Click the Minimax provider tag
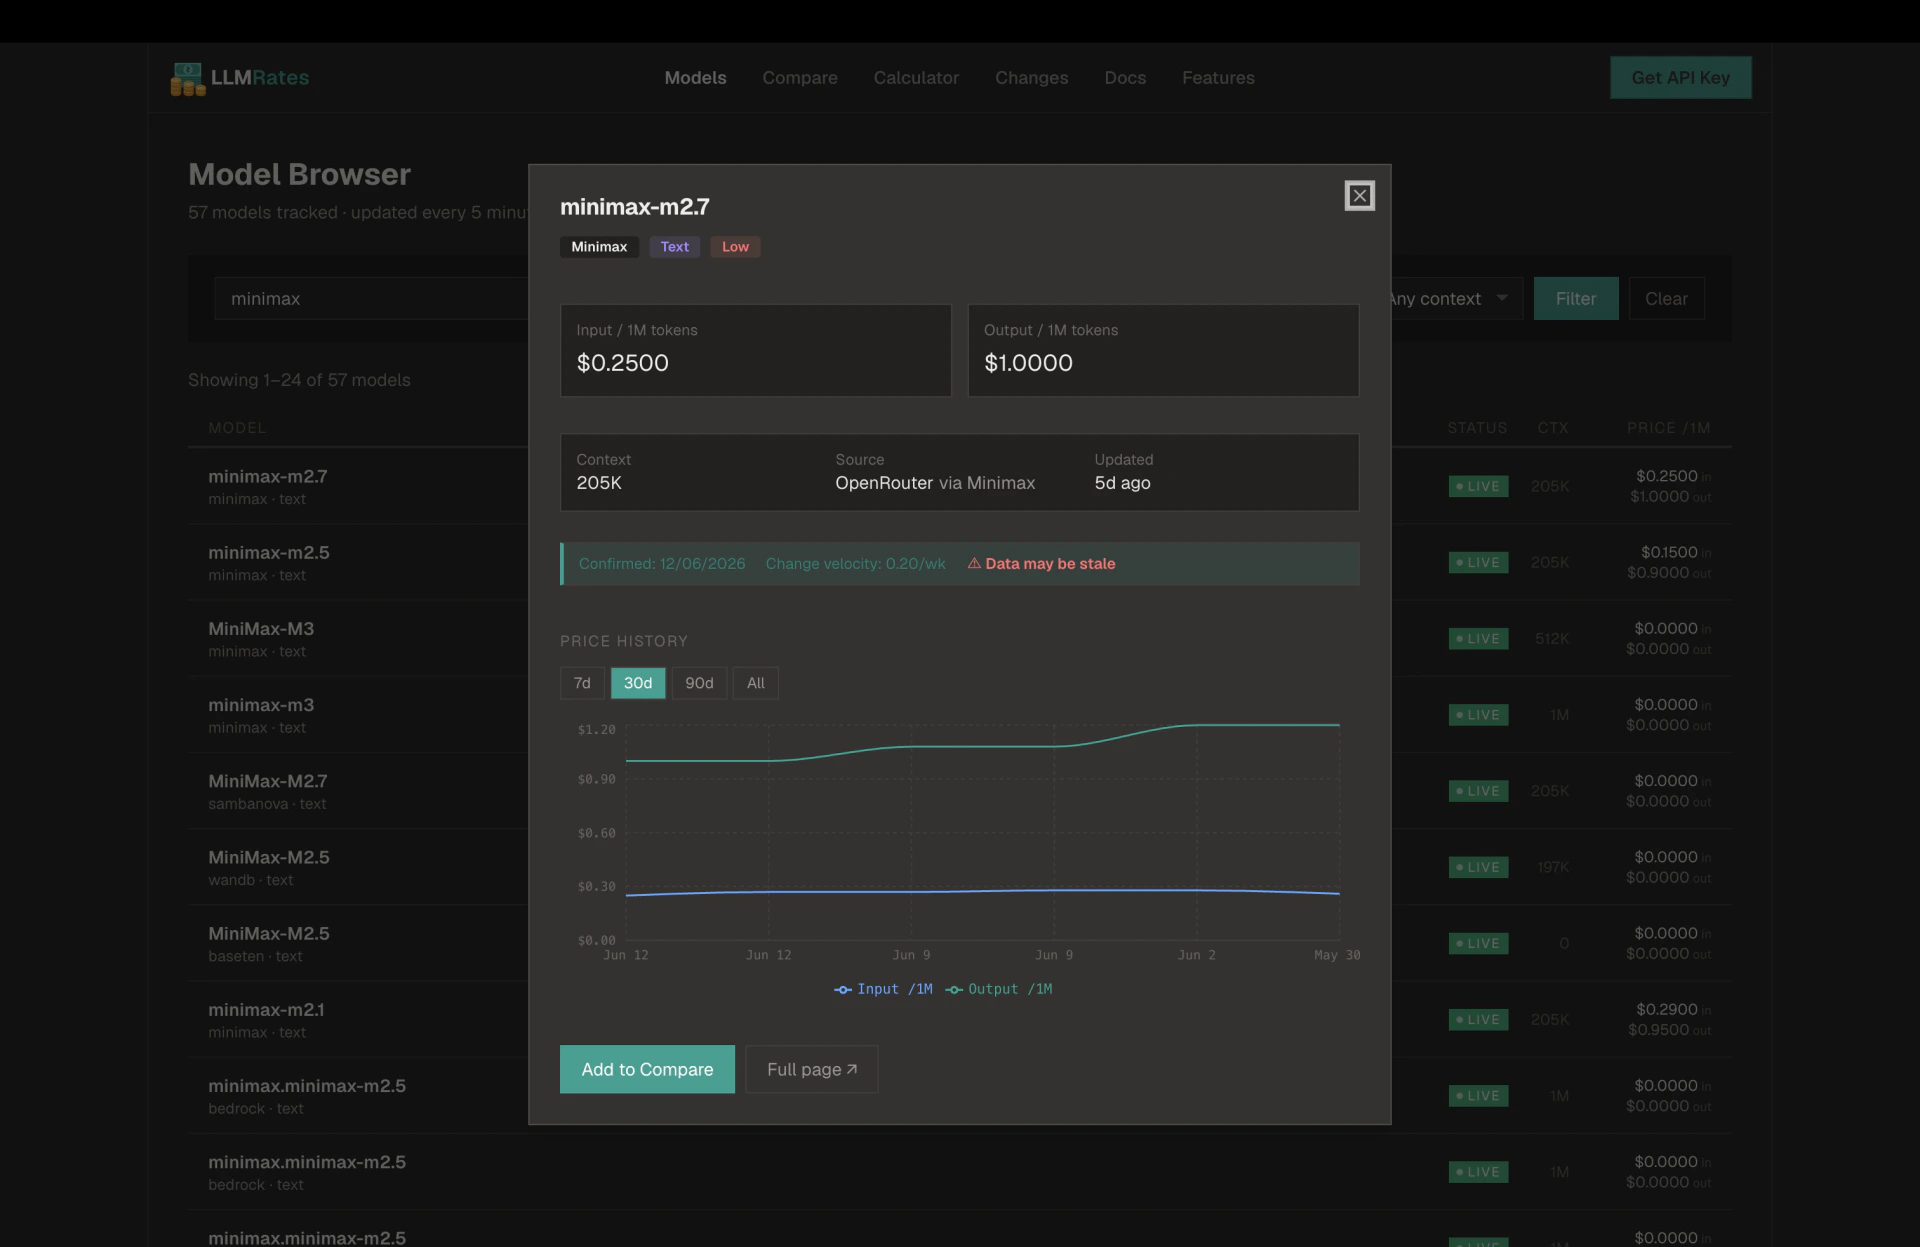 click(599, 247)
